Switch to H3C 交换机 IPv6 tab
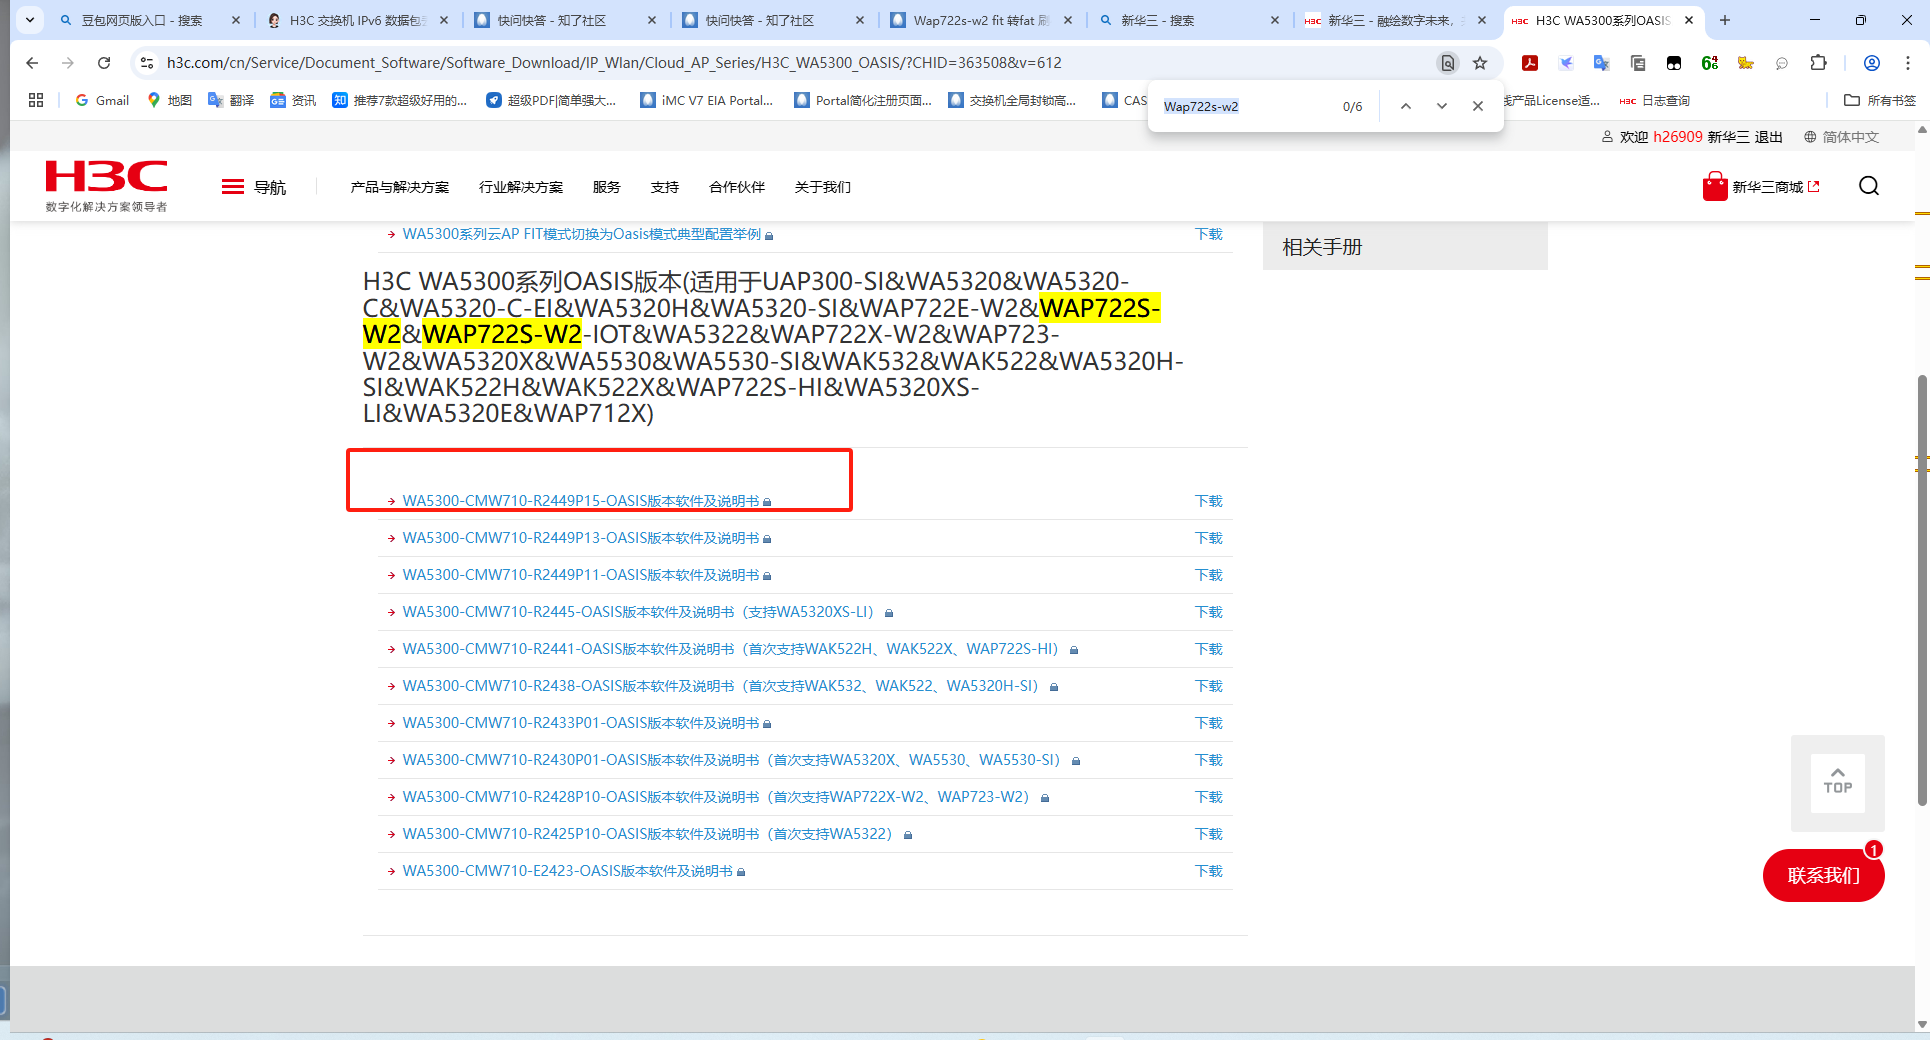1930x1040 pixels. [357, 20]
